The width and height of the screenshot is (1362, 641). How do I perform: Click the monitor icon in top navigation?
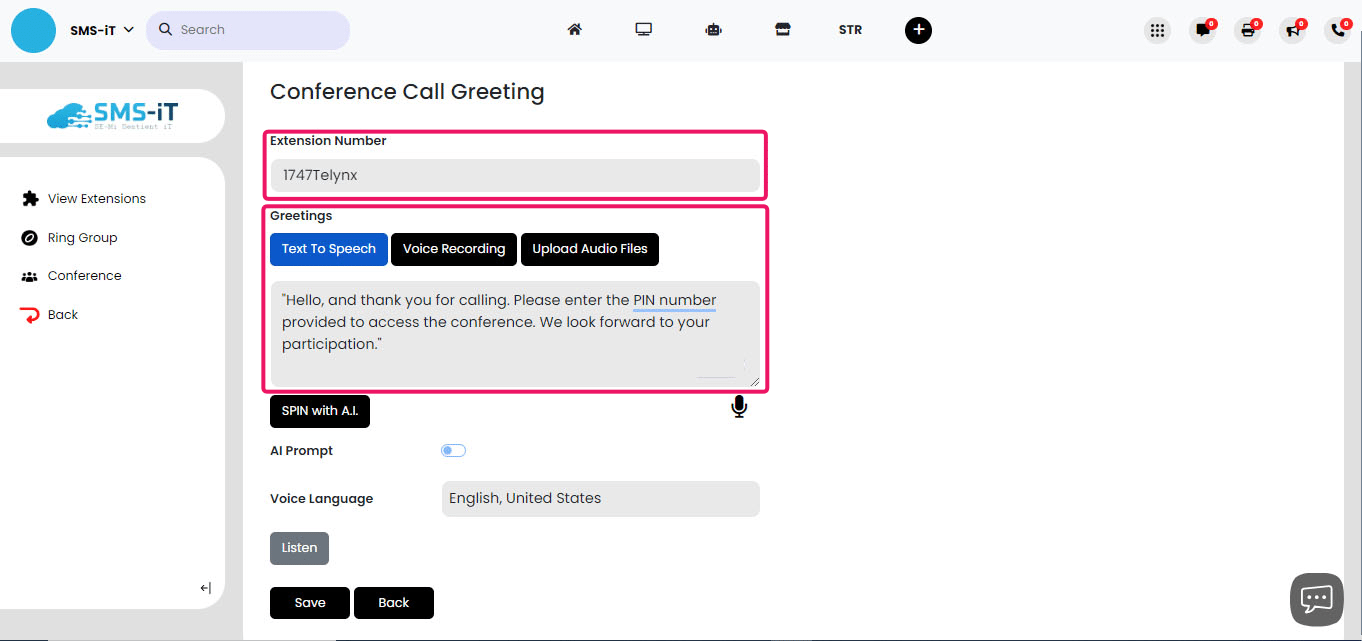pos(644,30)
